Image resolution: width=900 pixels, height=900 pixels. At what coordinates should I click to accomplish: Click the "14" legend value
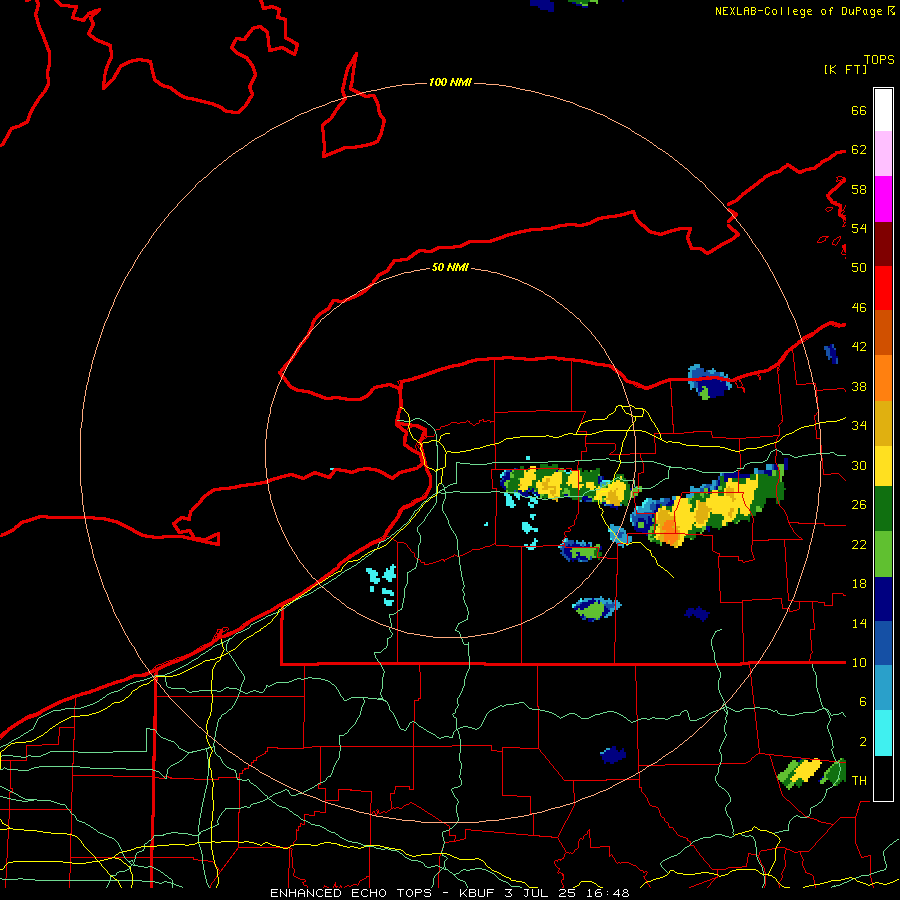click(859, 623)
